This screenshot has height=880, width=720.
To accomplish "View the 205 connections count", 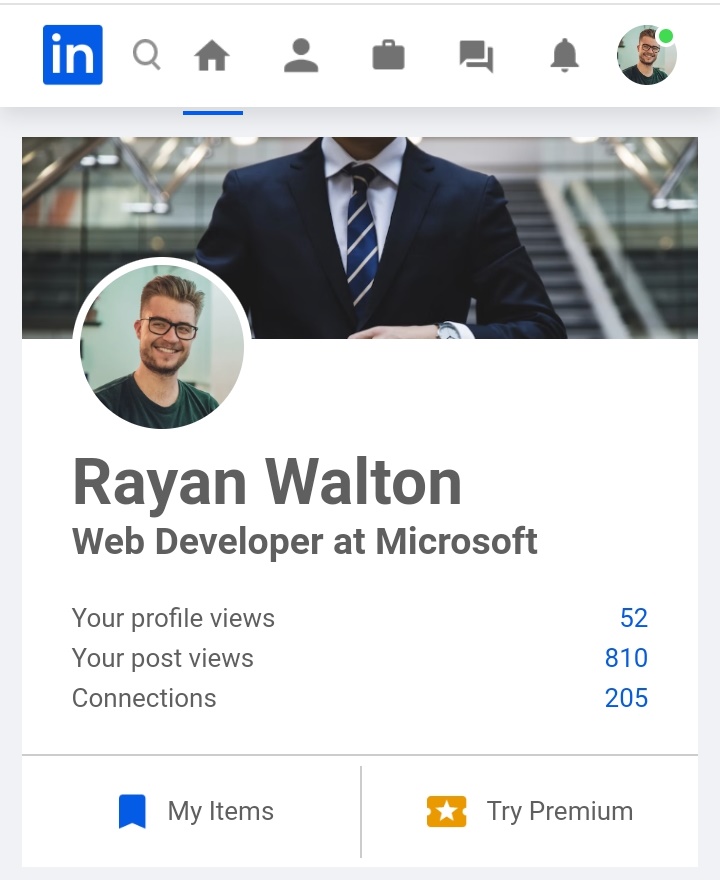I will (626, 698).
